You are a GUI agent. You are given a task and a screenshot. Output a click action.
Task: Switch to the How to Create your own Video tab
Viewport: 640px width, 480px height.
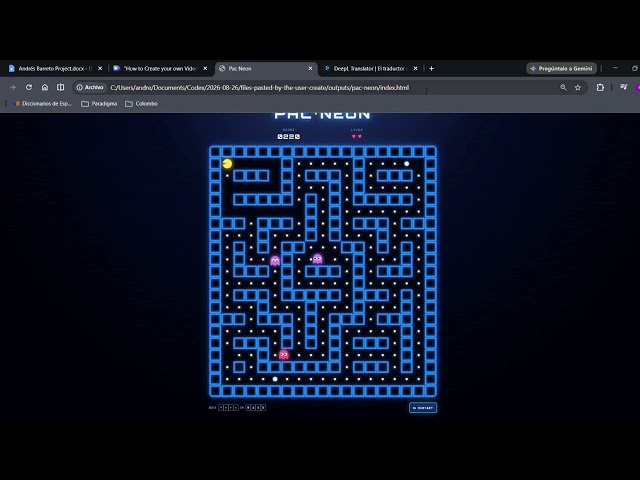coord(160,69)
